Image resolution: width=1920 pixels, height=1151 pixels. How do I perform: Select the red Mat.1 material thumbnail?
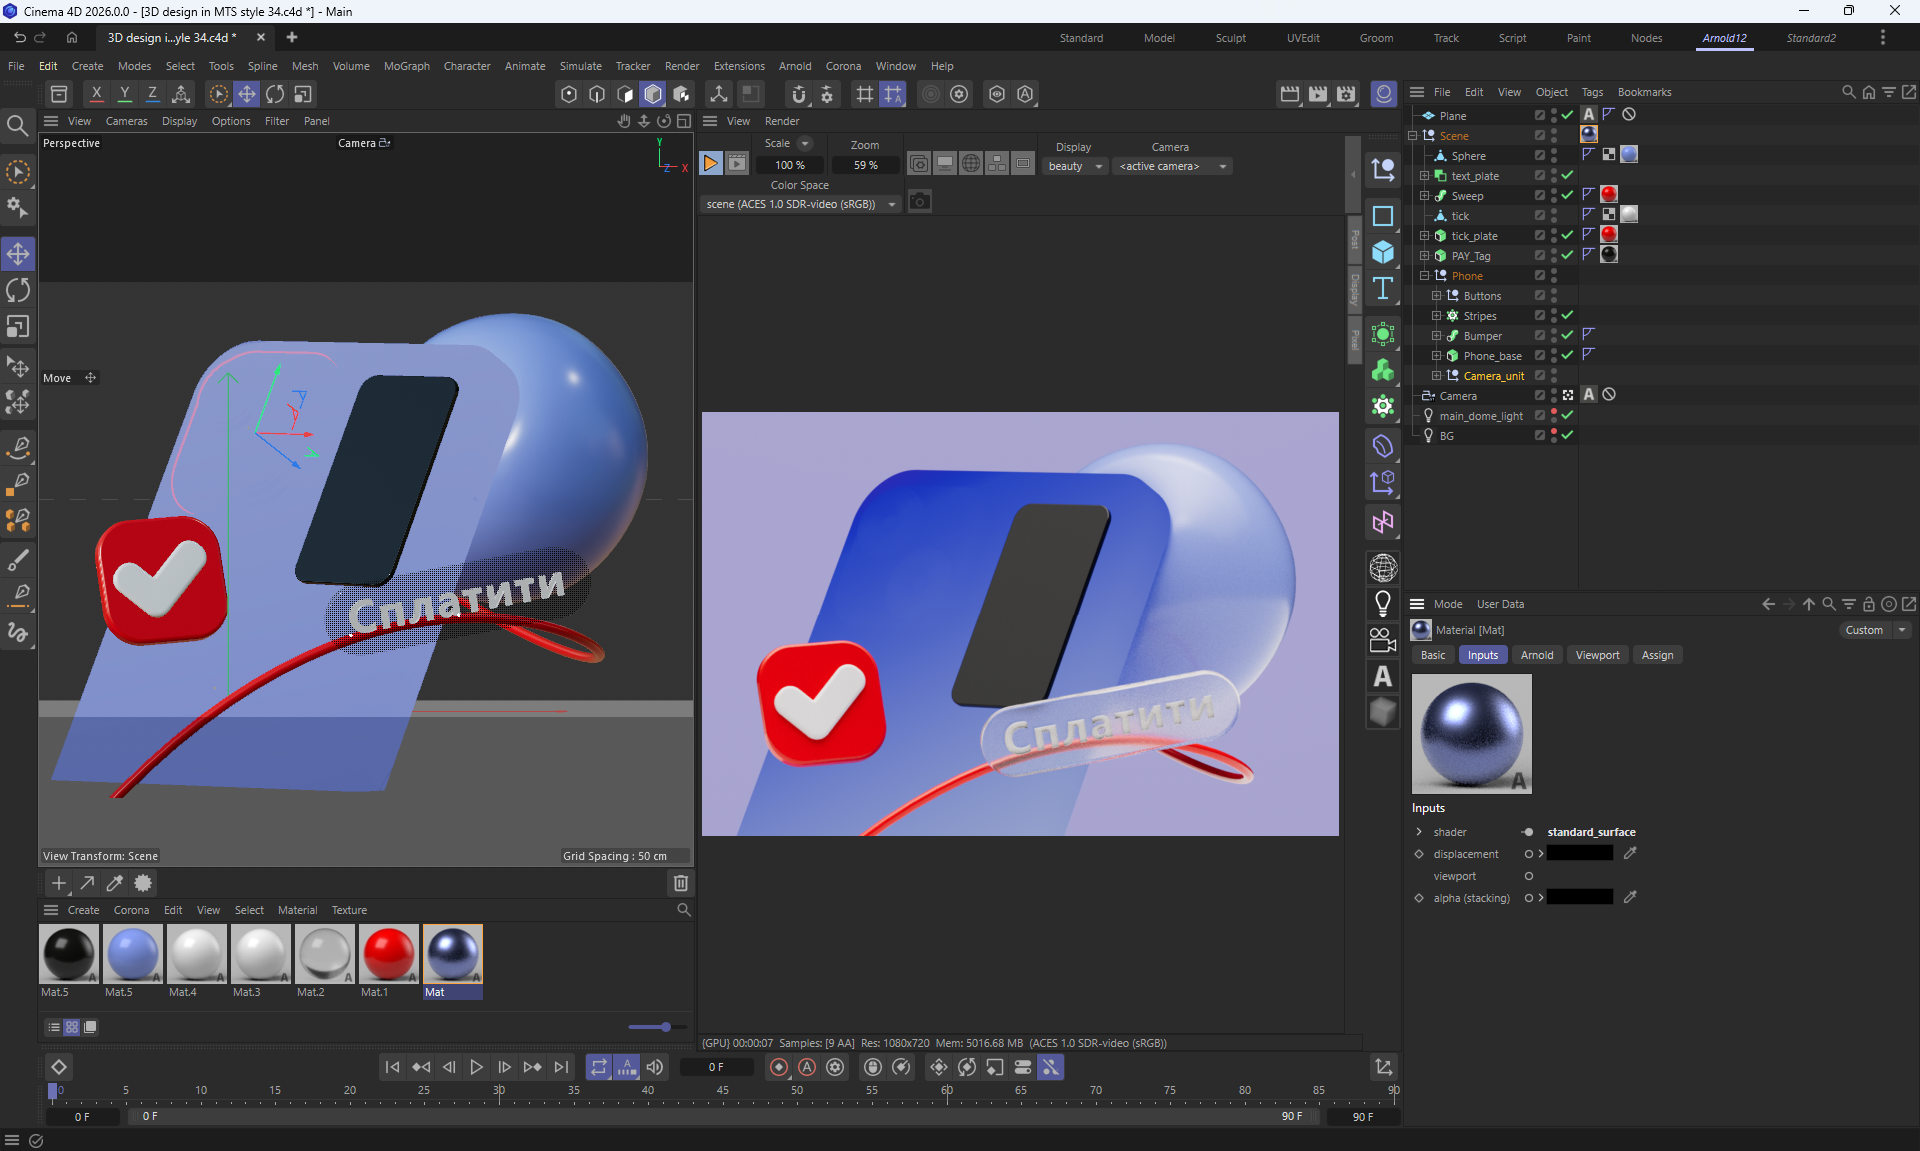(x=388, y=954)
